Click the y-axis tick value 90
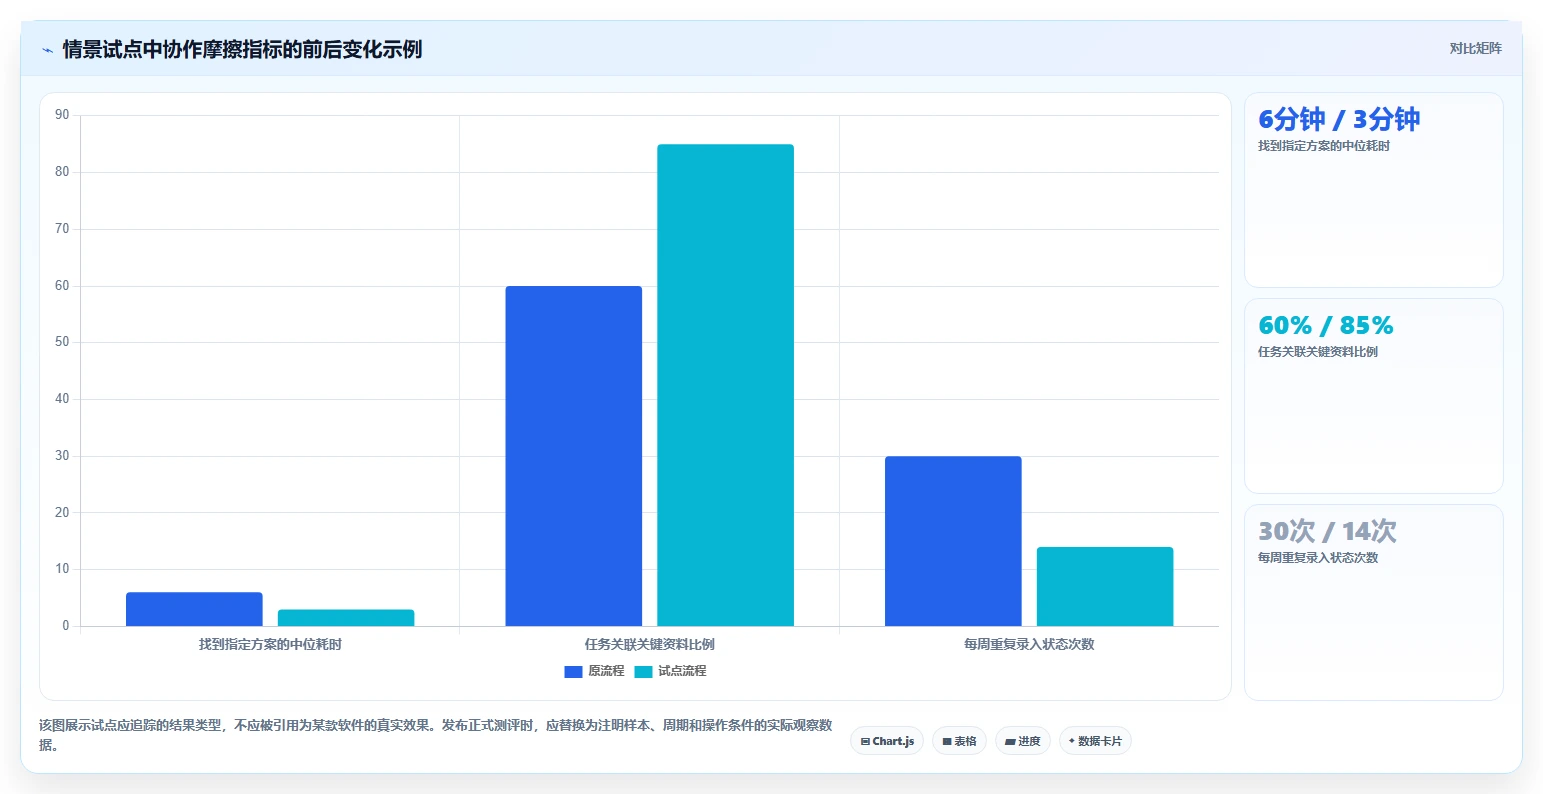The height and width of the screenshot is (794, 1543). (63, 115)
